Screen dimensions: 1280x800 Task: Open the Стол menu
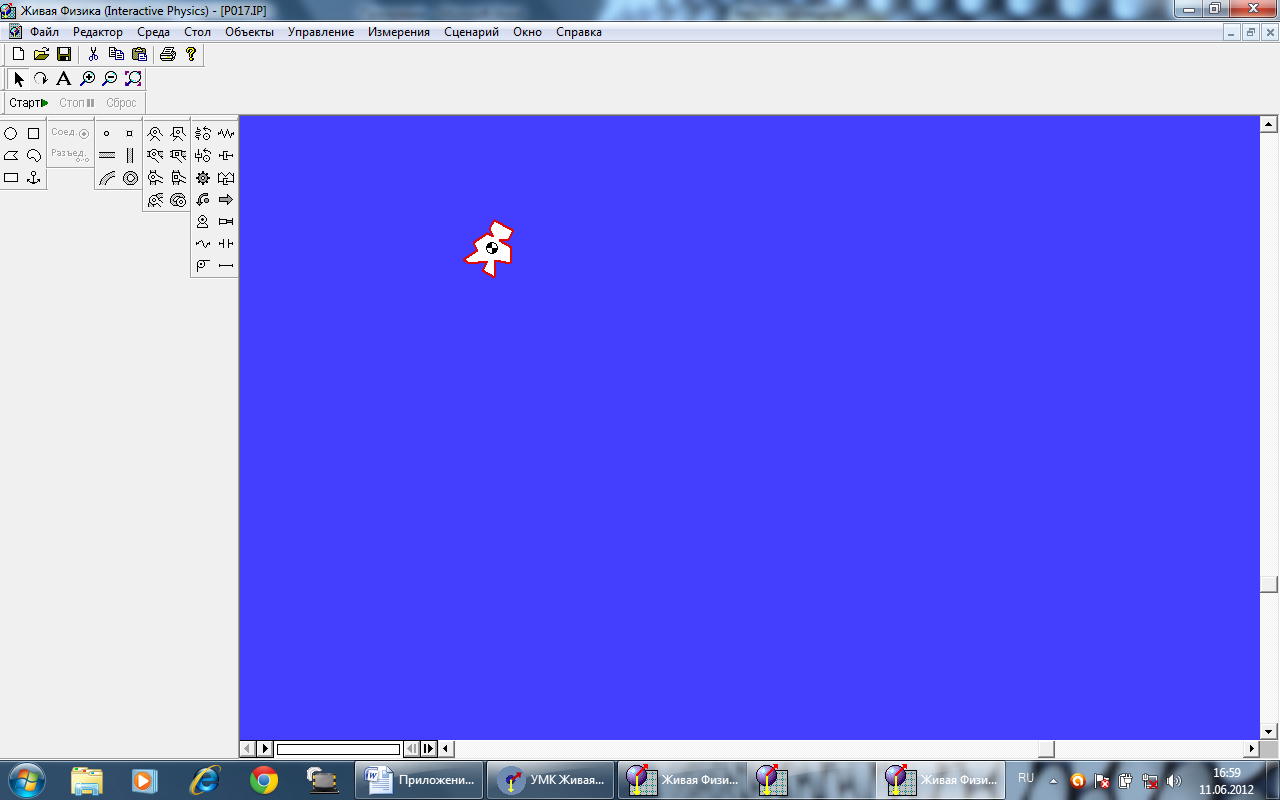[x=198, y=32]
